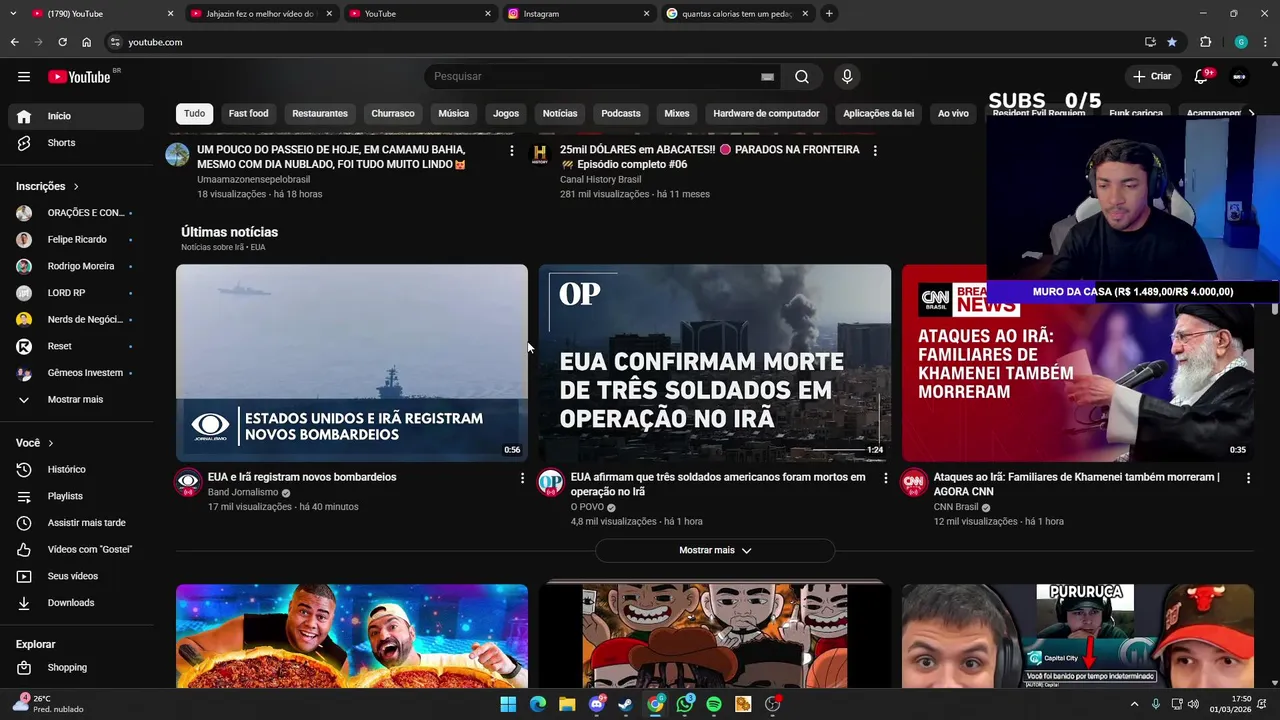
Task: Expand the Você section arrow
Action: [x=51, y=443]
